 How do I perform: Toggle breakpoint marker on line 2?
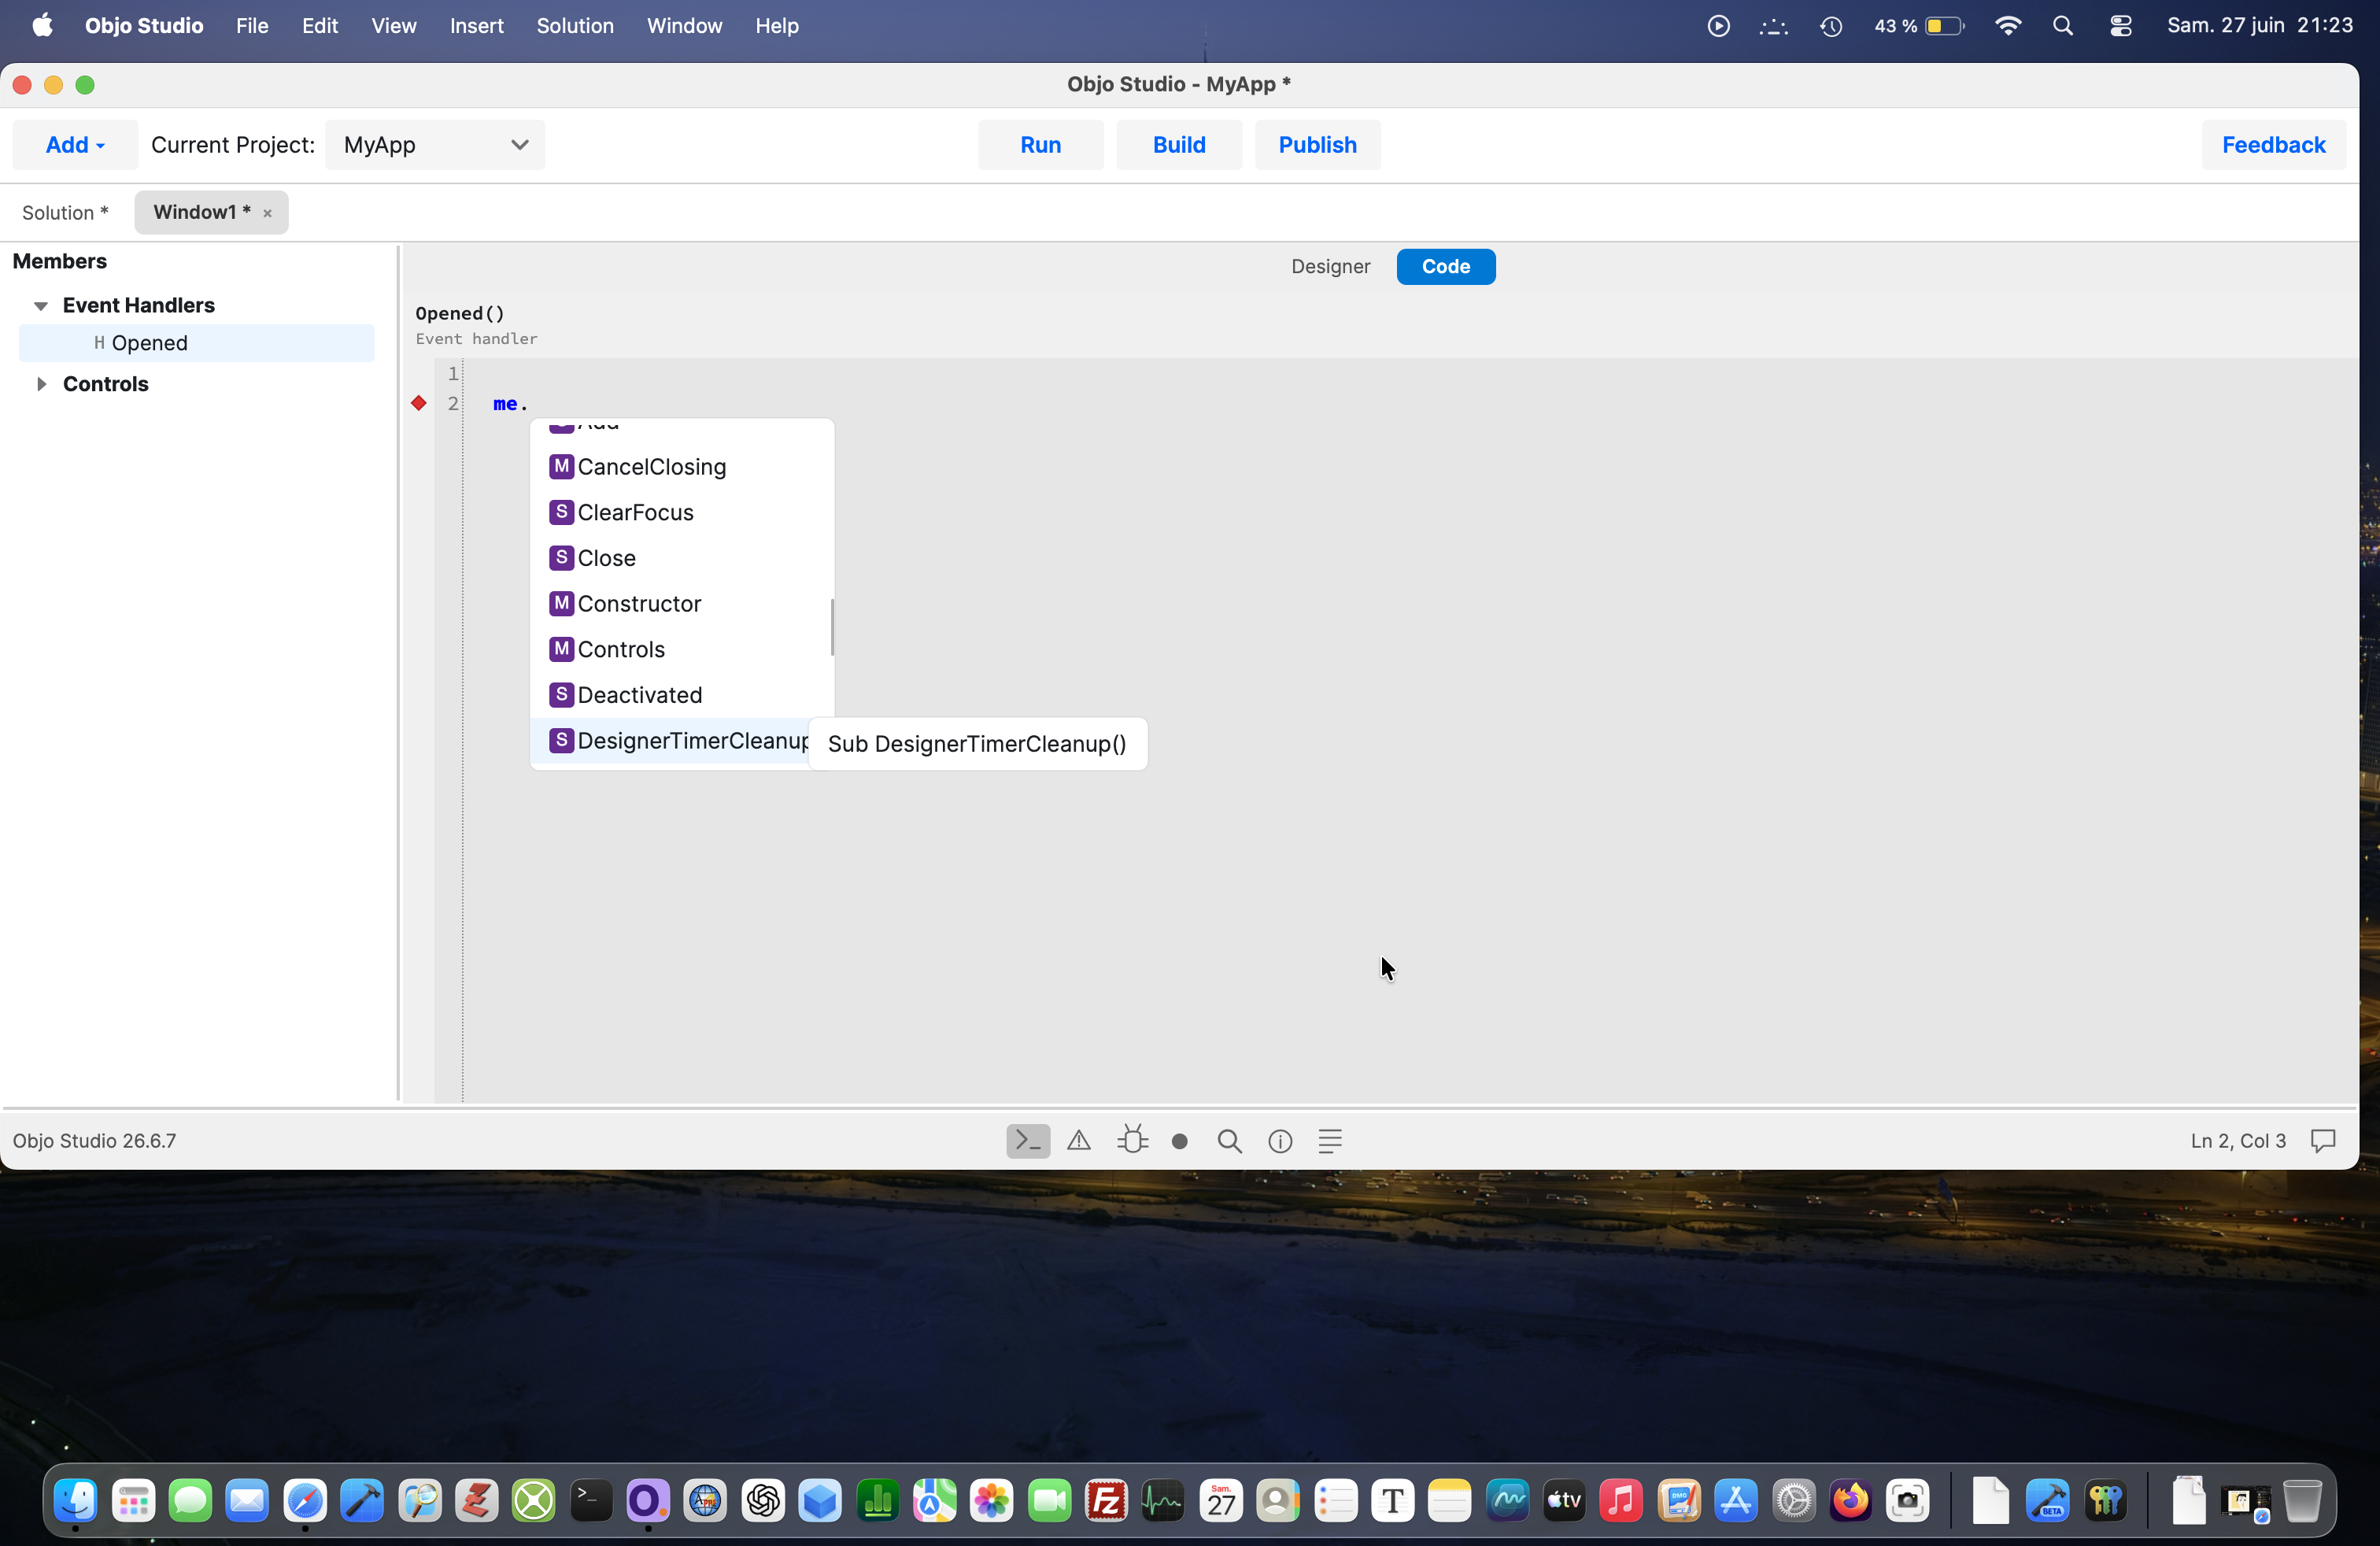[419, 403]
